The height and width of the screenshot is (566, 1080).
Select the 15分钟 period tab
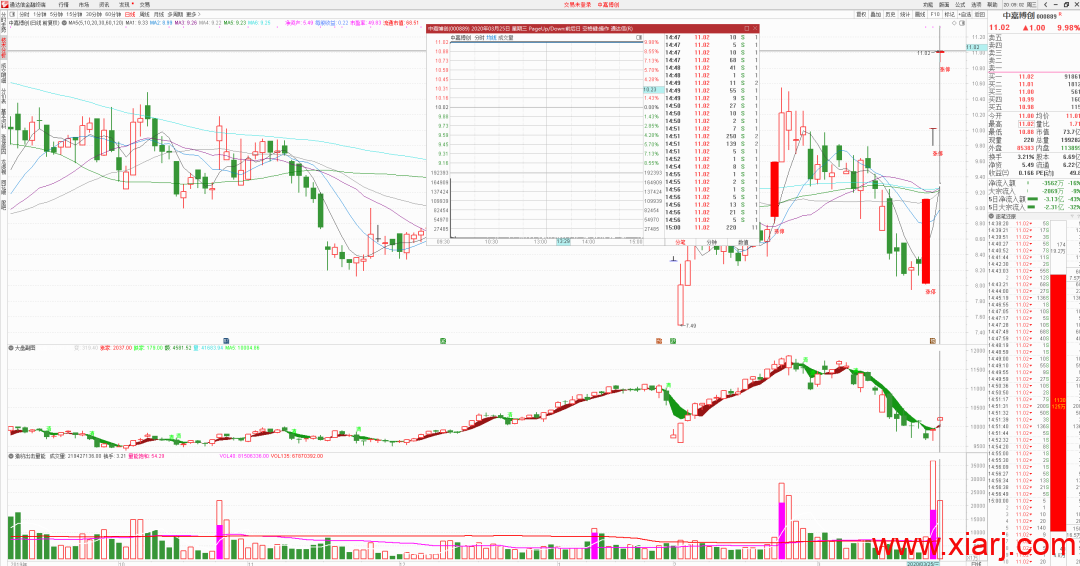tap(74, 14)
